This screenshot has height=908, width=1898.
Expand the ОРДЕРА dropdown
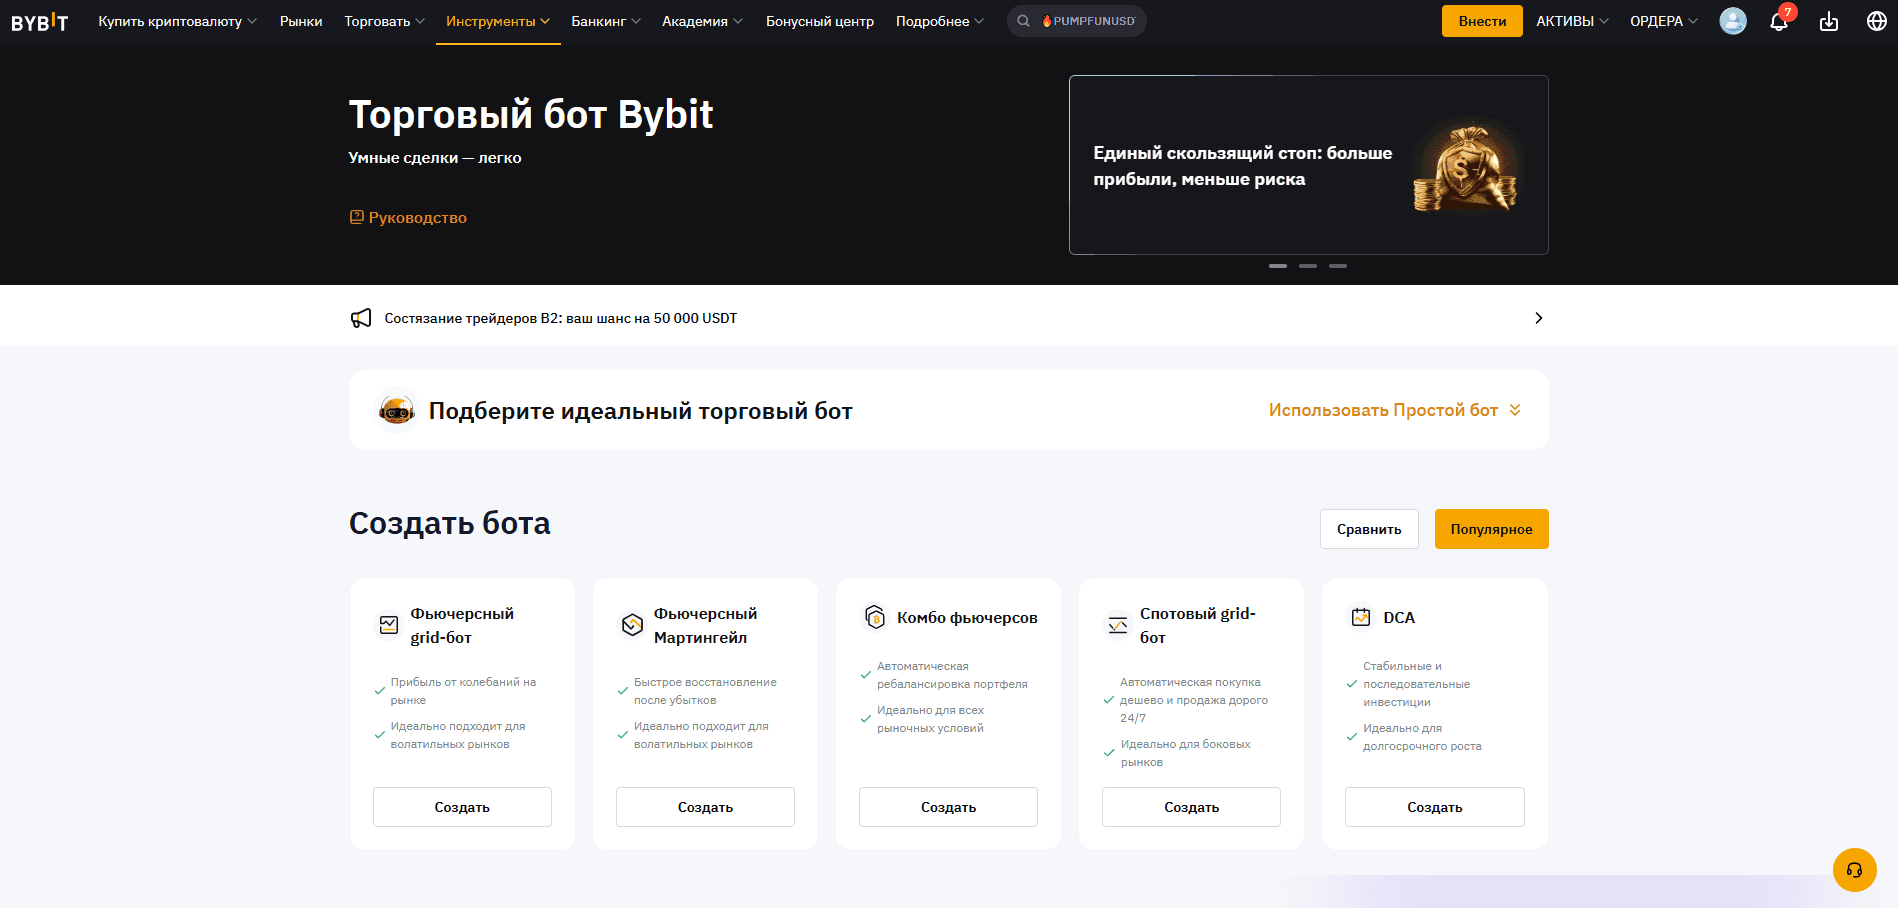coord(1664,21)
